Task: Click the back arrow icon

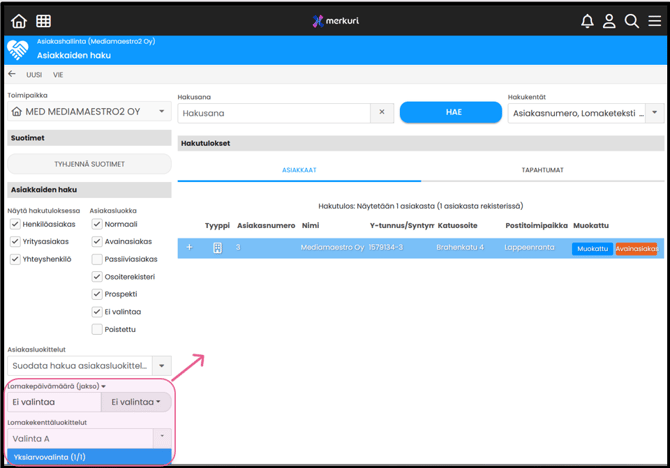Action: [x=12, y=75]
